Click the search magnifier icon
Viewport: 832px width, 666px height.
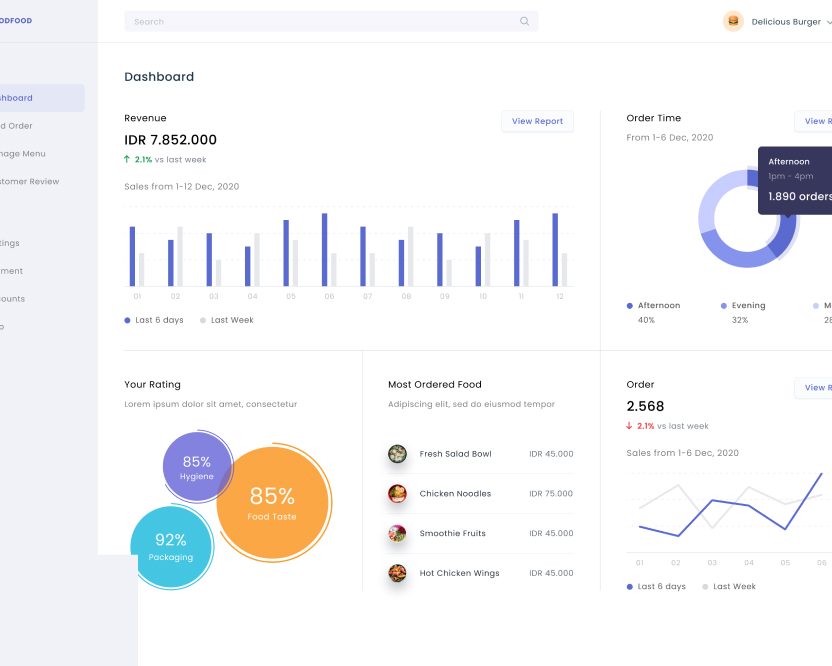[x=524, y=21]
